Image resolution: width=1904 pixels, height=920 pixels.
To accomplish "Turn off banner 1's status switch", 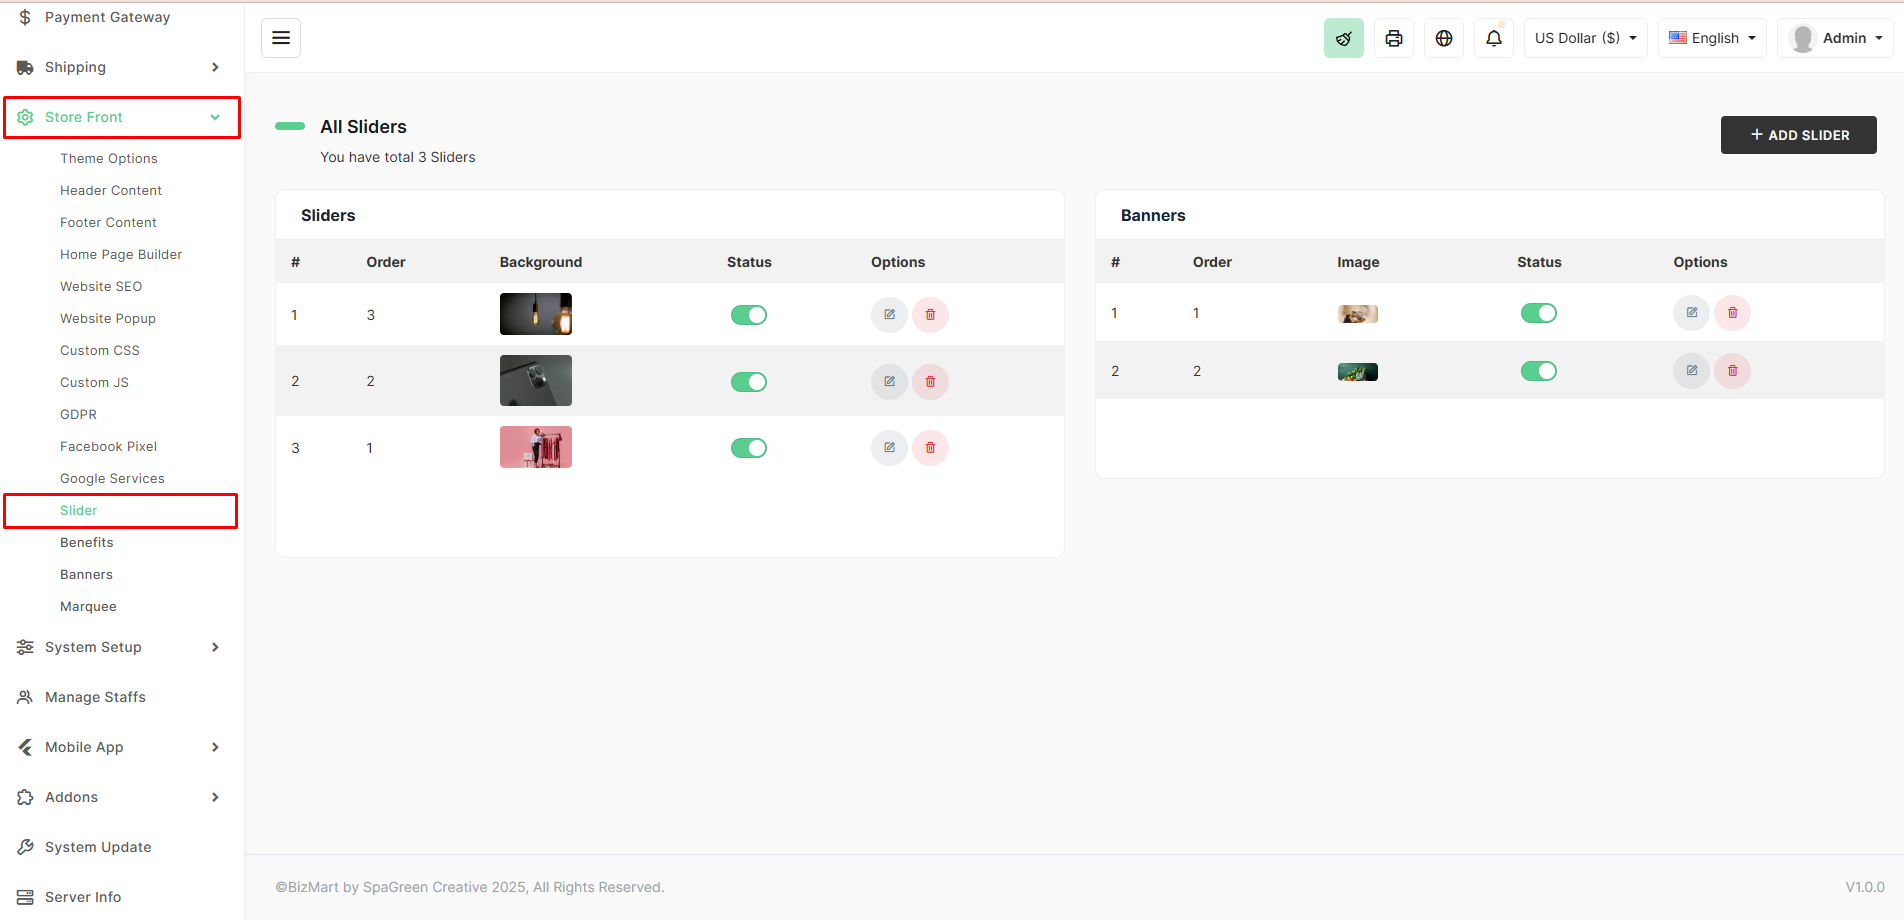I will point(1538,312).
